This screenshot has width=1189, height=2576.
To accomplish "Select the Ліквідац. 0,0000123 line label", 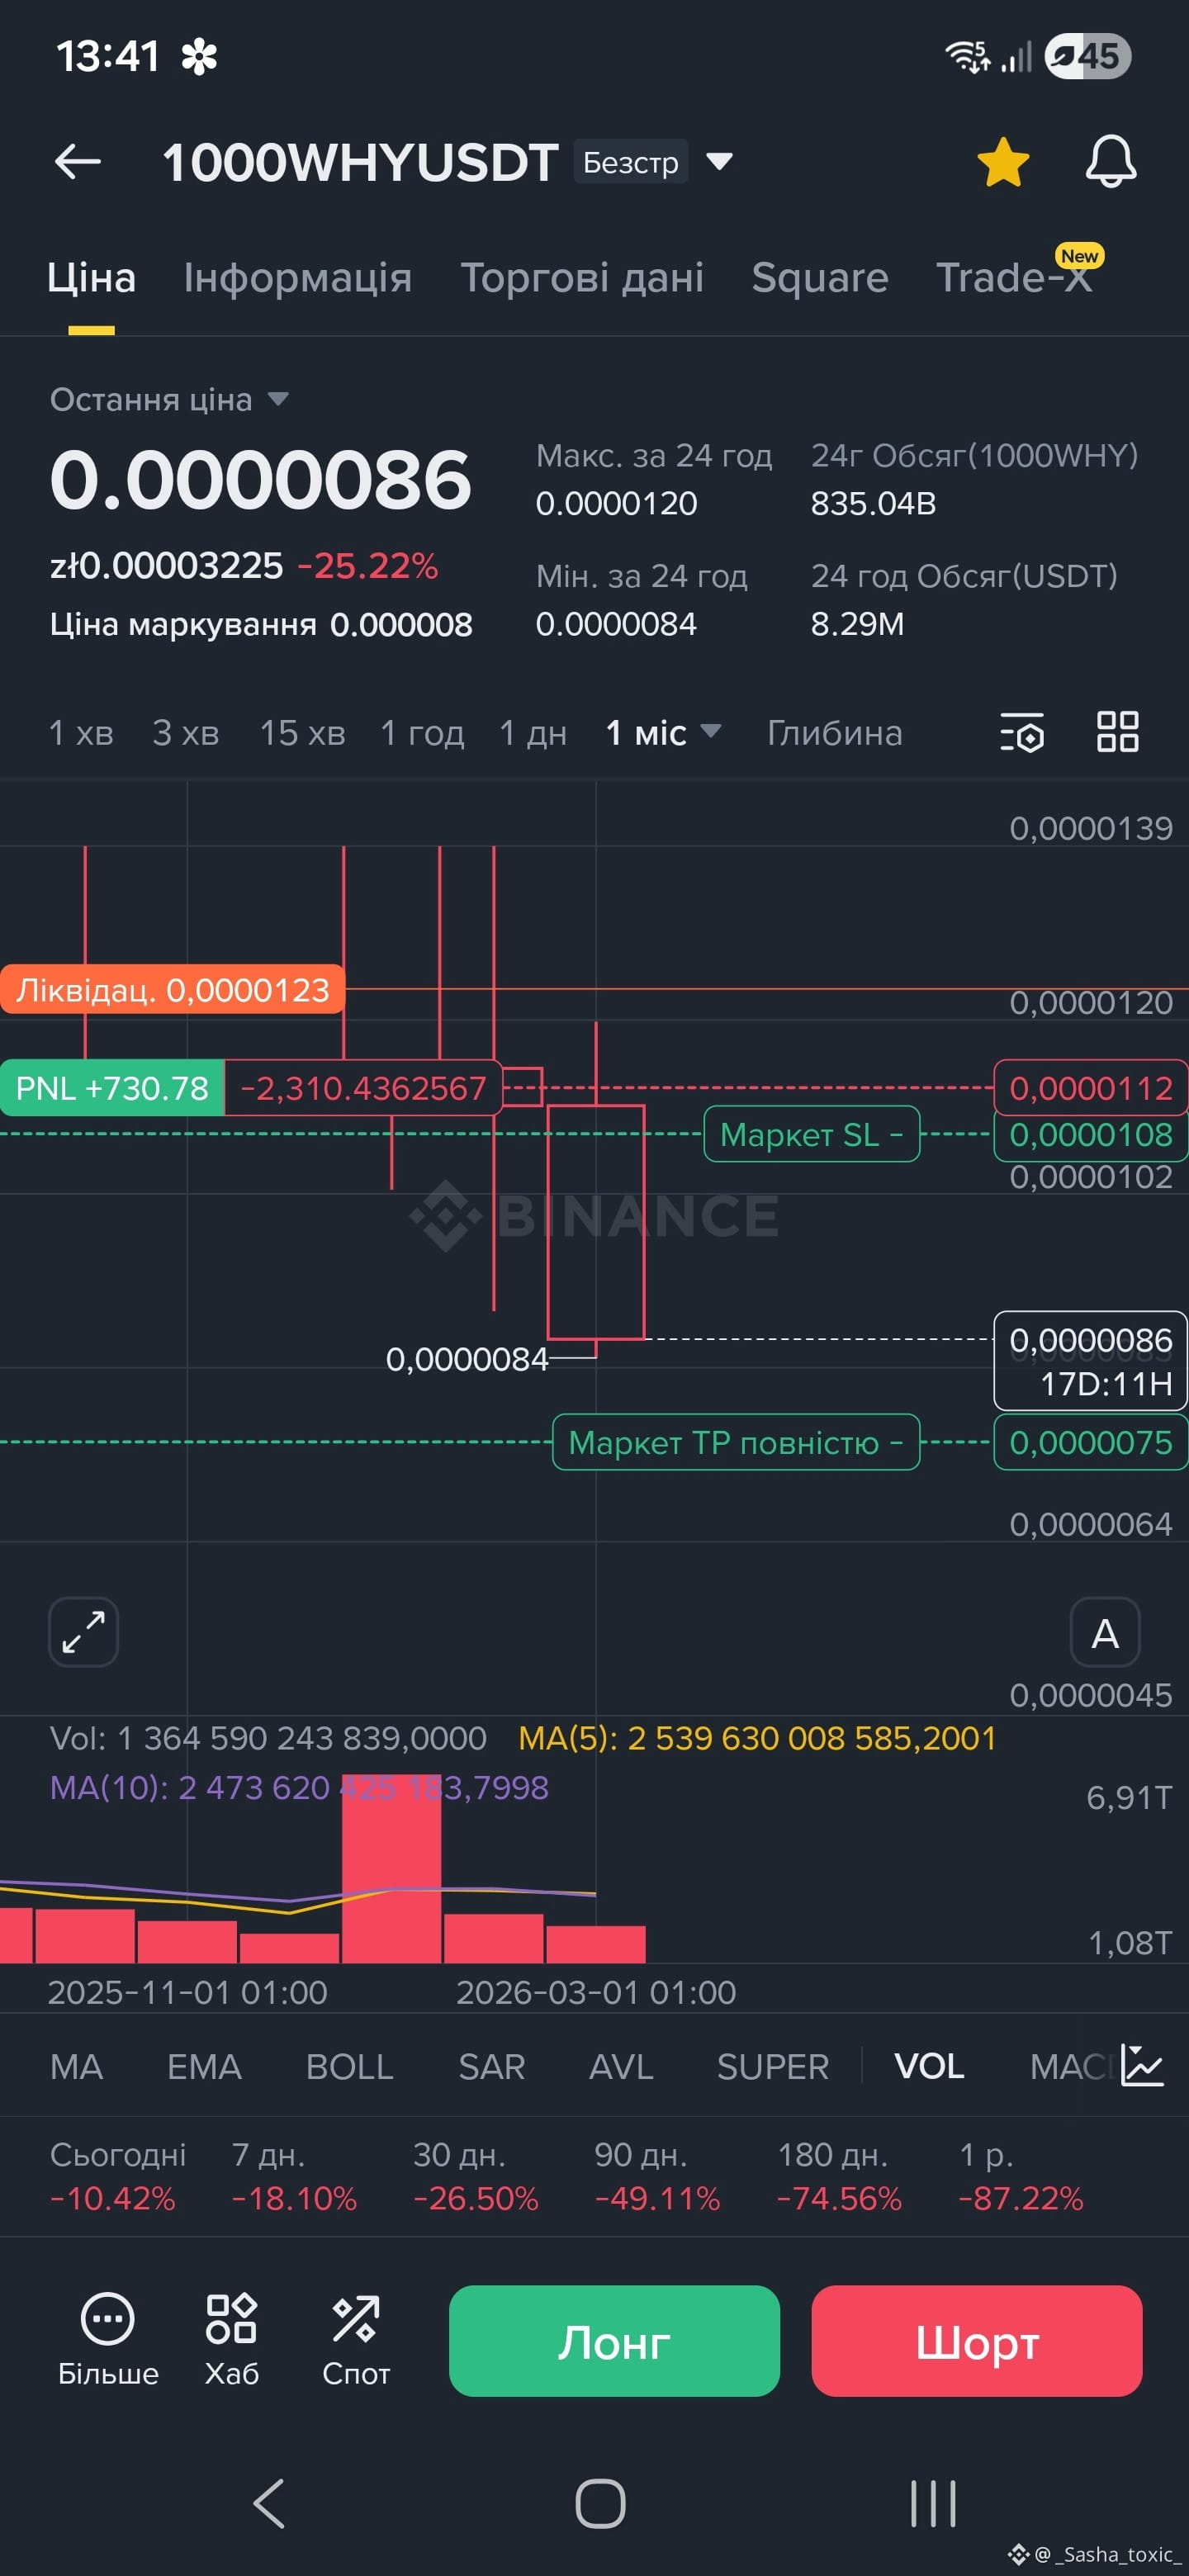I will pyautogui.click(x=173, y=990).
